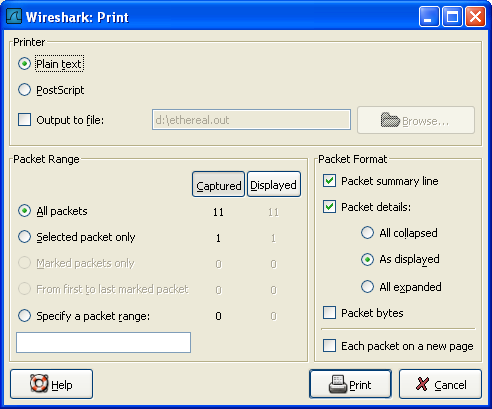Select Specify a packet range radio button
The width and height of the screenshot is (492, 409).
tap(24, 315)
